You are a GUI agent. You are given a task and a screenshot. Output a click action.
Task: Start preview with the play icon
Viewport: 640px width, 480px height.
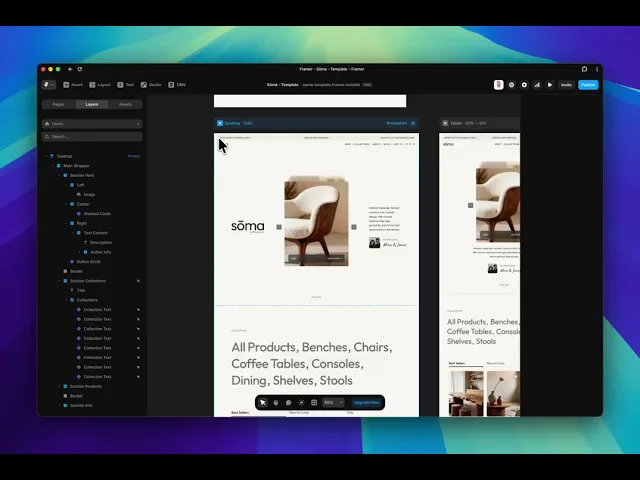[550, 85]
